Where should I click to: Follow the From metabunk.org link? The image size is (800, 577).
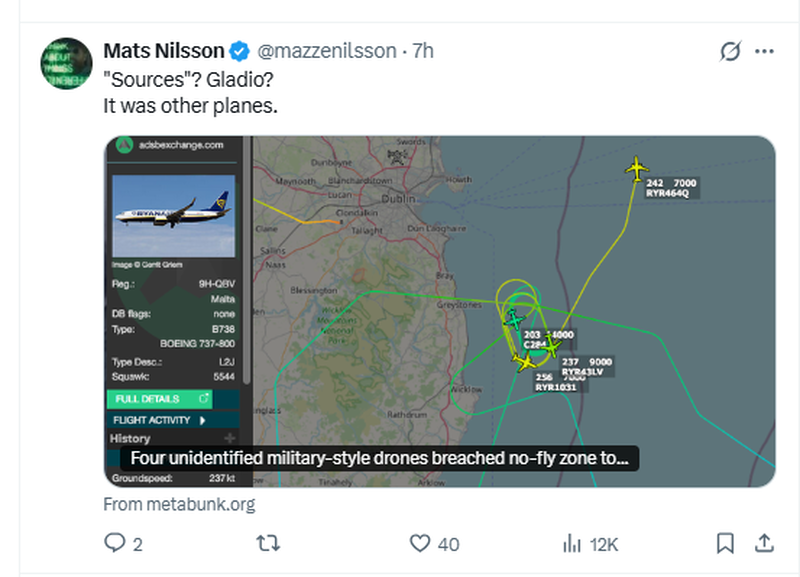coord(179,504)
